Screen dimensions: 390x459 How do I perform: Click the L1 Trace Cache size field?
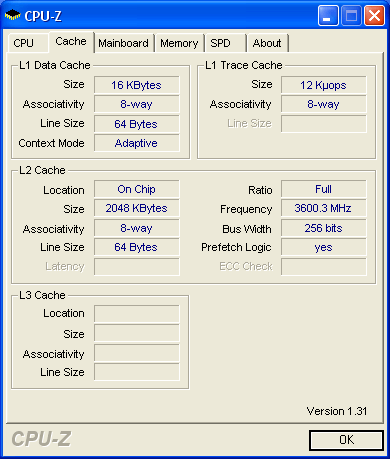click(x=324, y=85)
